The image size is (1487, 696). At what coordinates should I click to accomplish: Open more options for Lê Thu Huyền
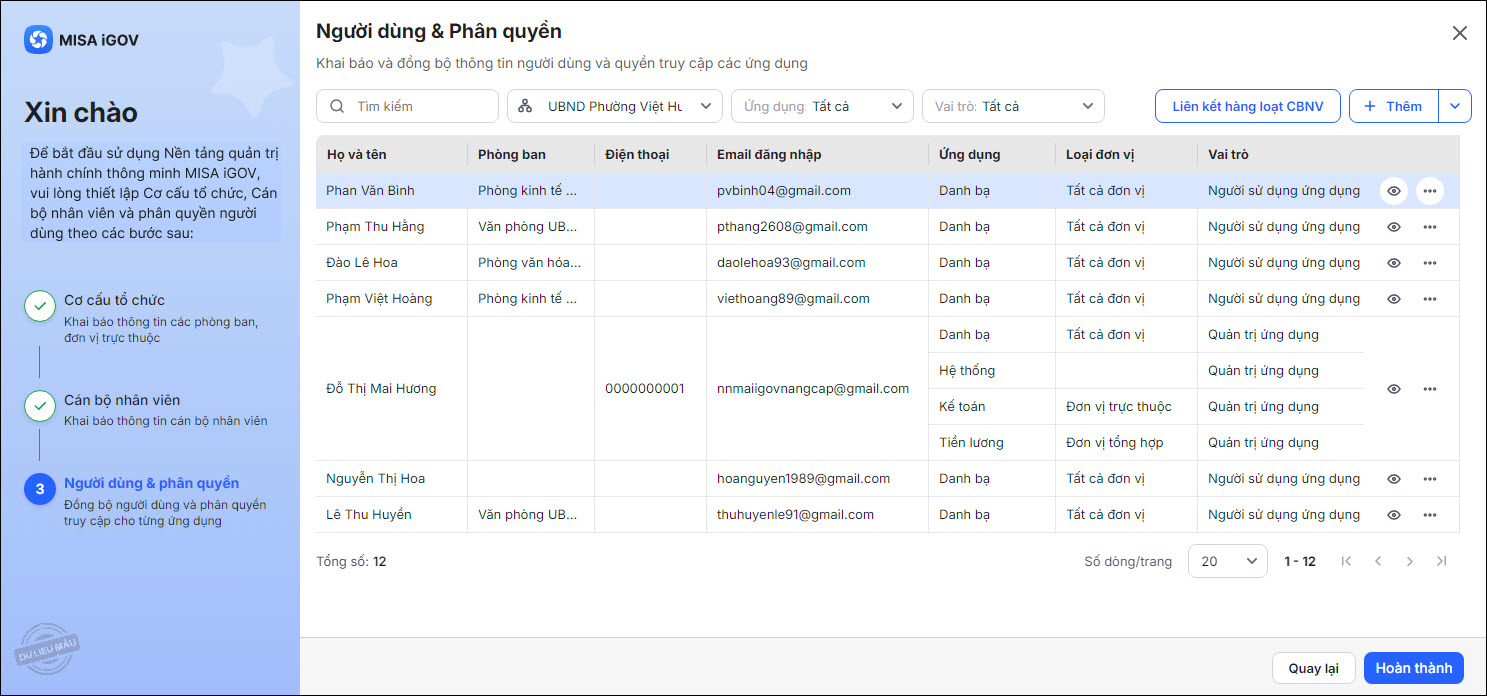(1429, 515)
